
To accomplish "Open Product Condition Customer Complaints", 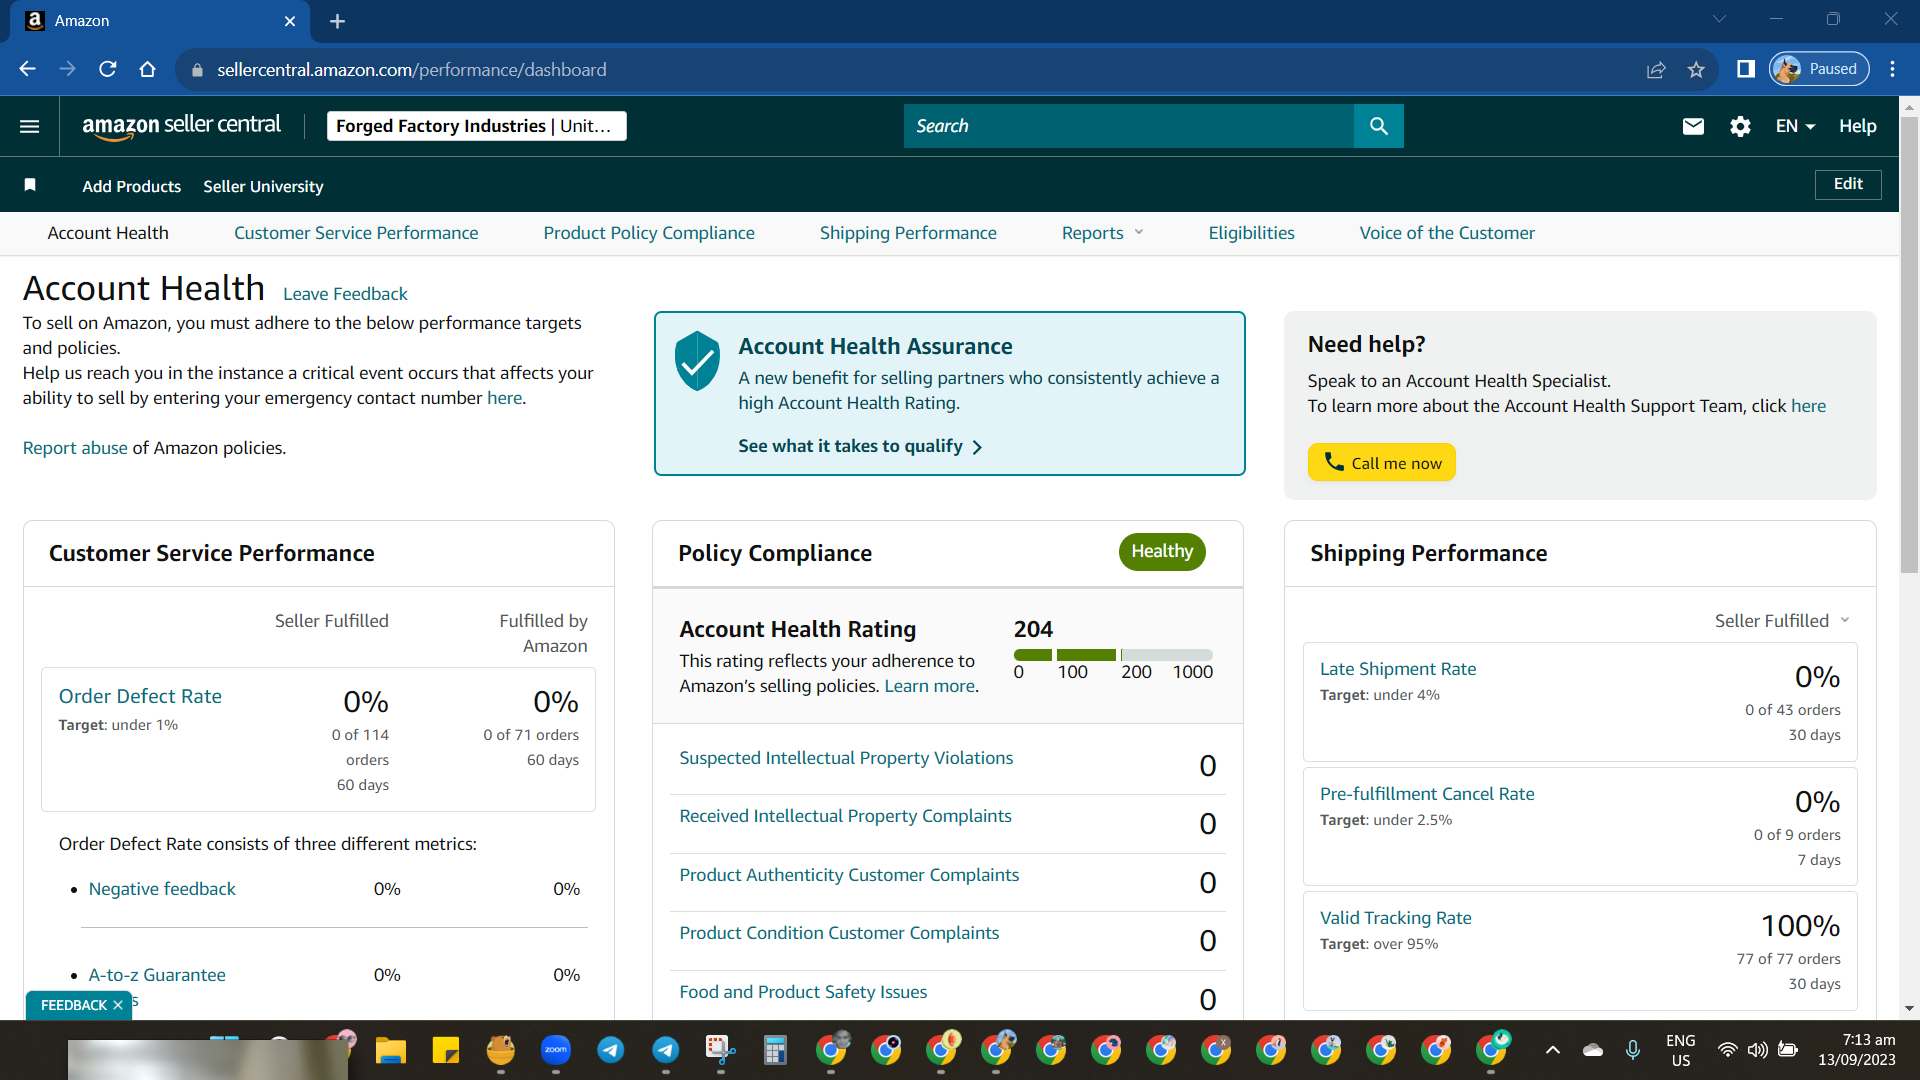I will coord(839,933).
